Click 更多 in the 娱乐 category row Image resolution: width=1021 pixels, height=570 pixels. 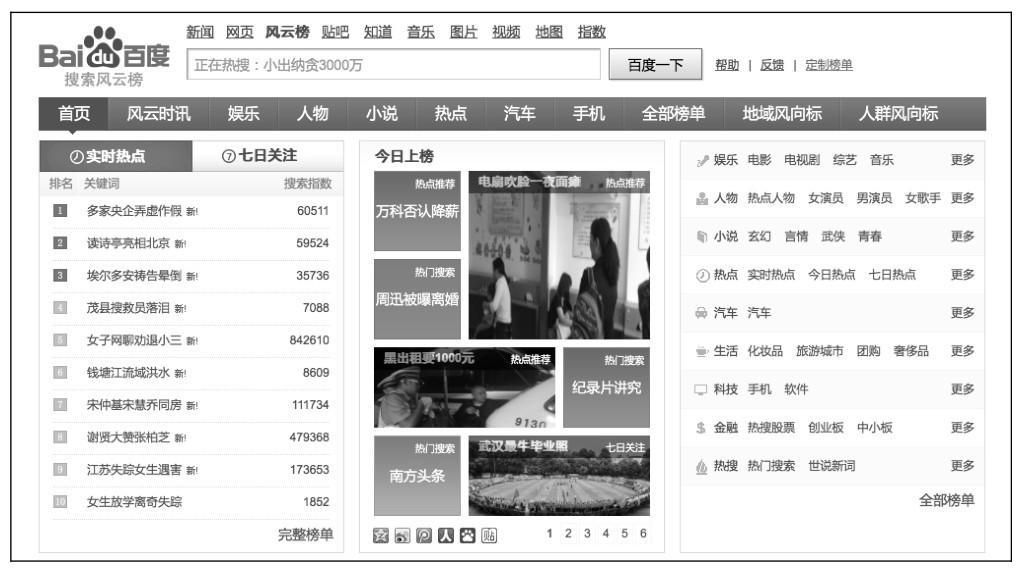click(962, 160)
